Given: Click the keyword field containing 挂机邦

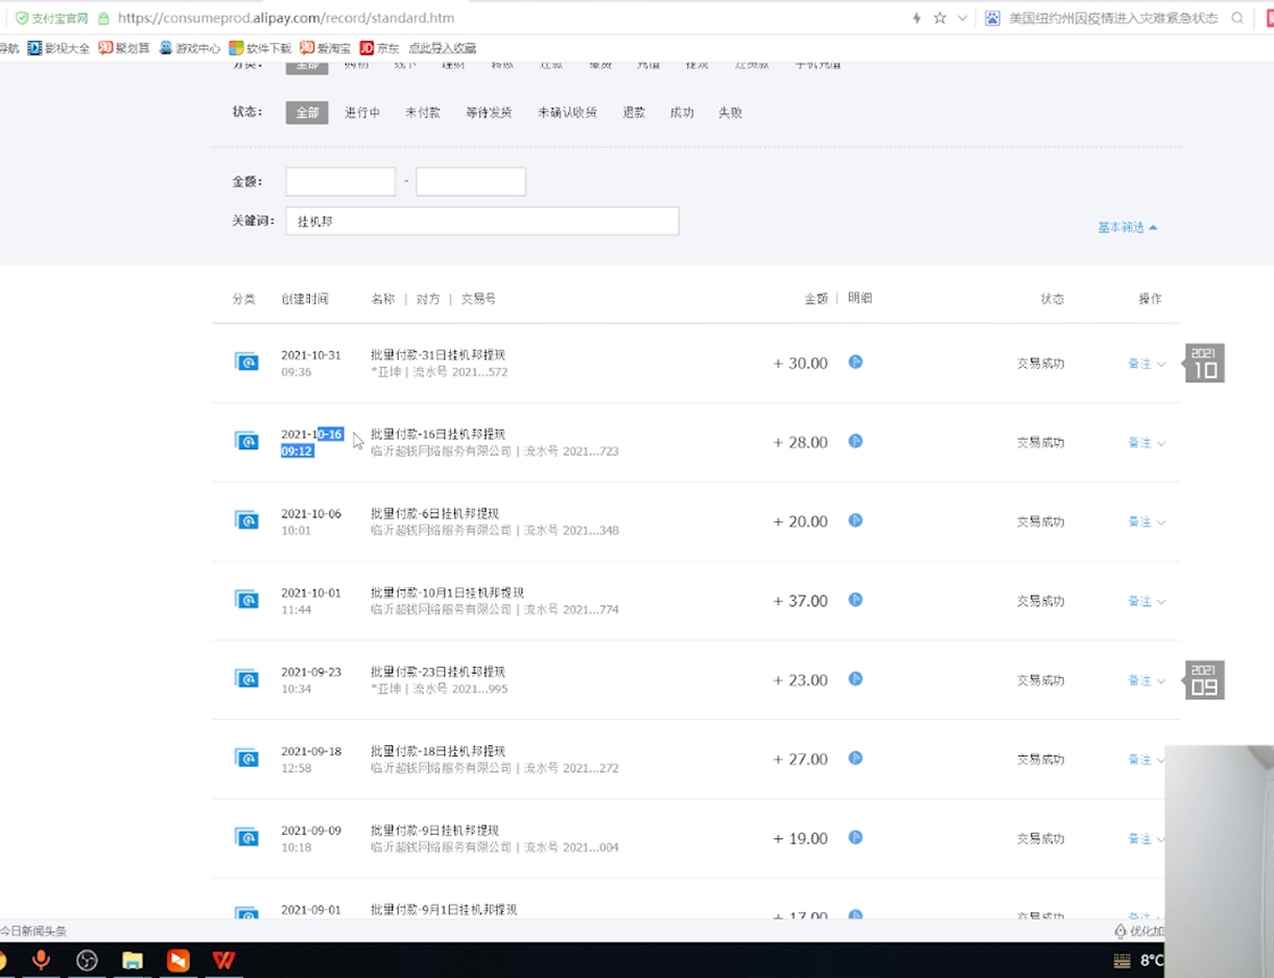Looking at the screenshot, I should point(482,221).
